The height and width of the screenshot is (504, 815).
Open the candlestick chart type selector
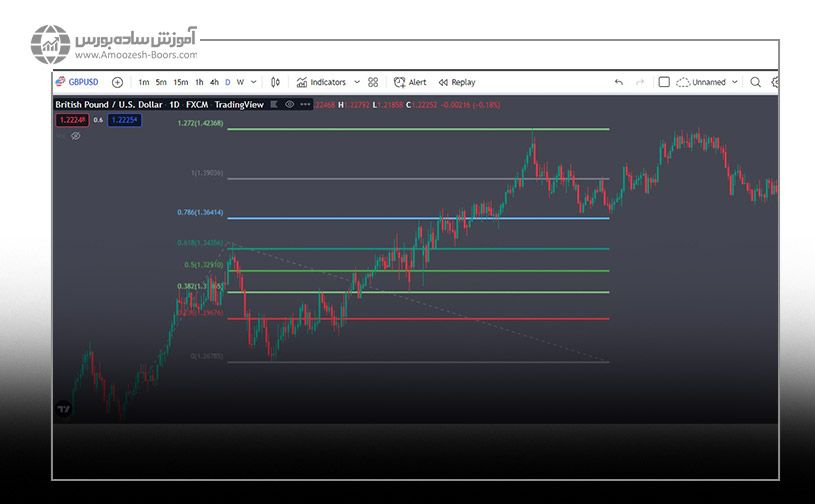[x=276, y=82]
